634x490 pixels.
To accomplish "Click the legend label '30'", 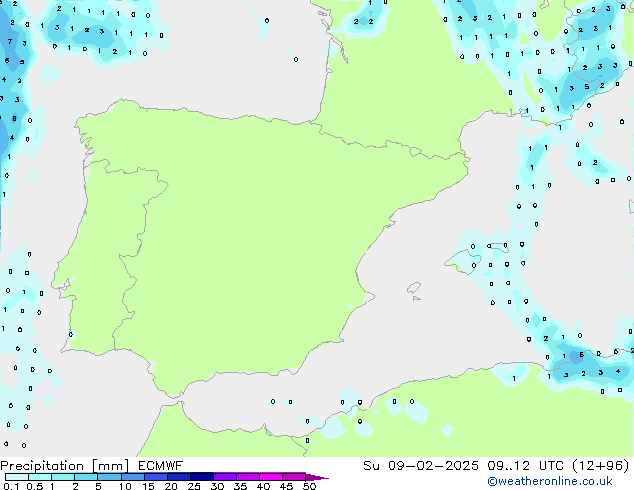I will [x=217, y=486].
